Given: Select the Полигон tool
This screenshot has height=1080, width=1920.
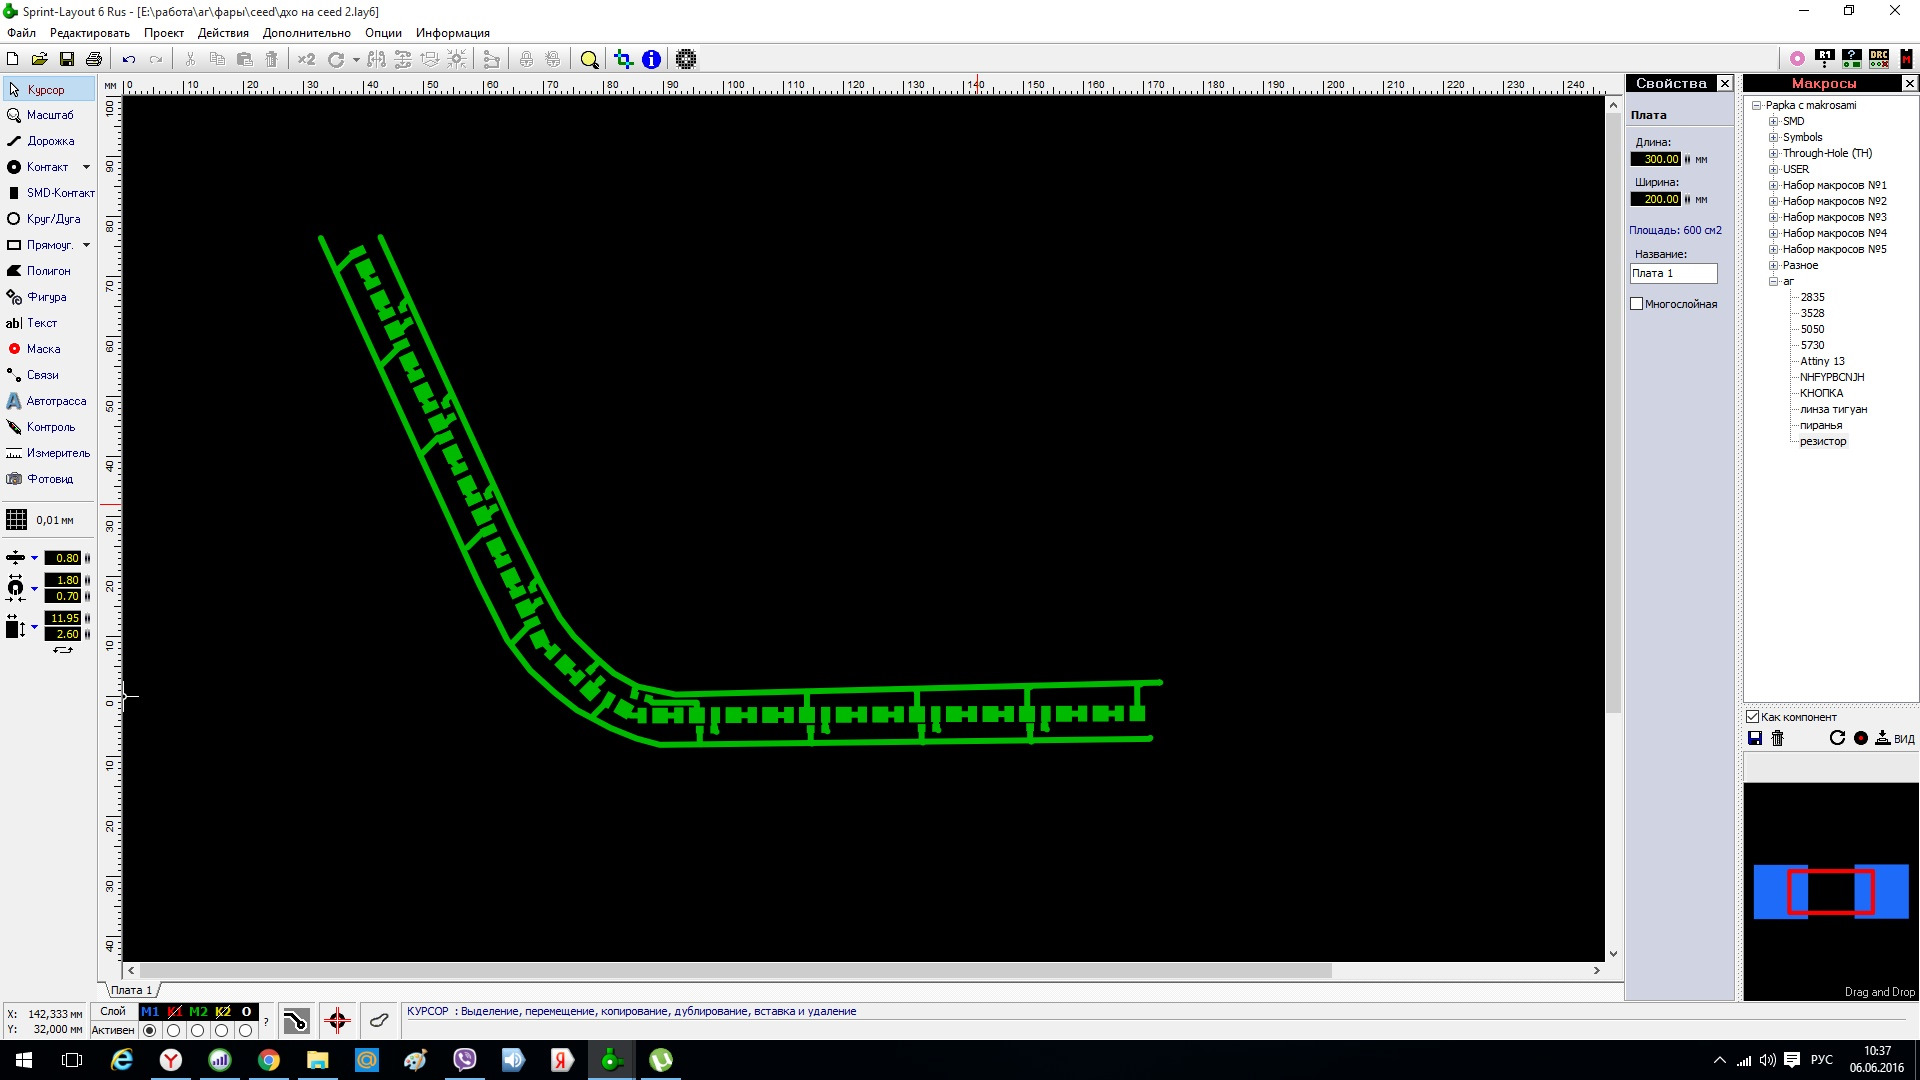Looking at the screenshot, I should point(48,271).
